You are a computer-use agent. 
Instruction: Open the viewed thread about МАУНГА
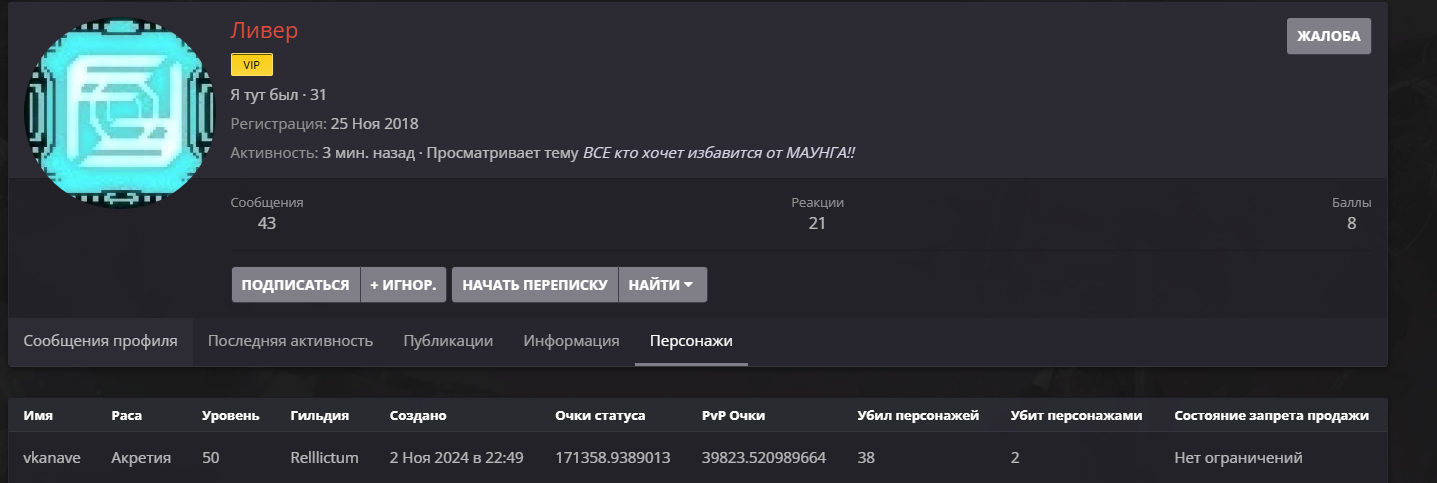coord(719,153)
